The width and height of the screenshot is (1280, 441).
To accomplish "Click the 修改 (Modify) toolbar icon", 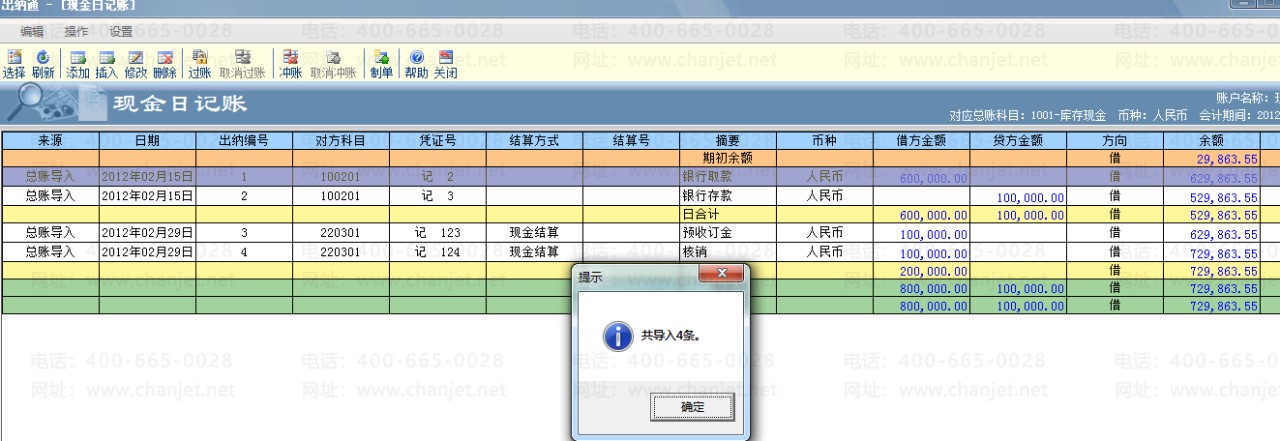I will click(x=136, y=64).
